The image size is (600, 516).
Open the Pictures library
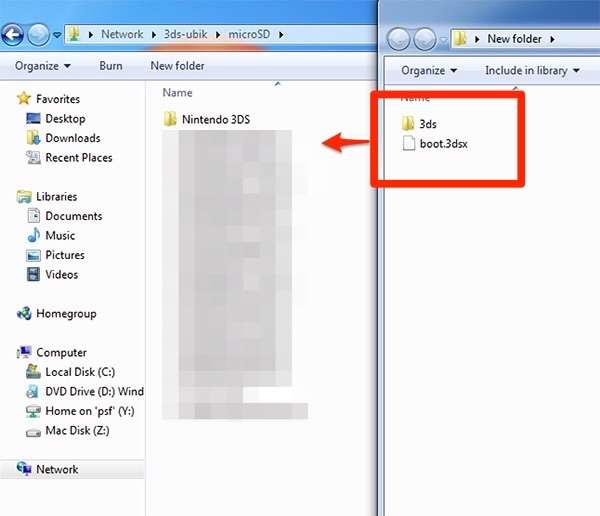tap(65, 255)
